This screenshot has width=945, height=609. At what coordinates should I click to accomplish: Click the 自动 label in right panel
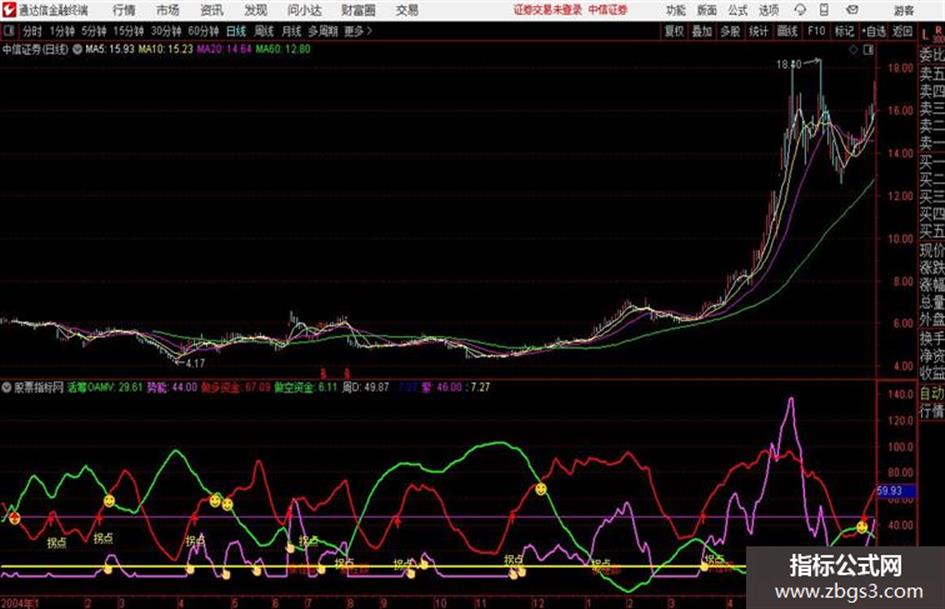point(932,393)
